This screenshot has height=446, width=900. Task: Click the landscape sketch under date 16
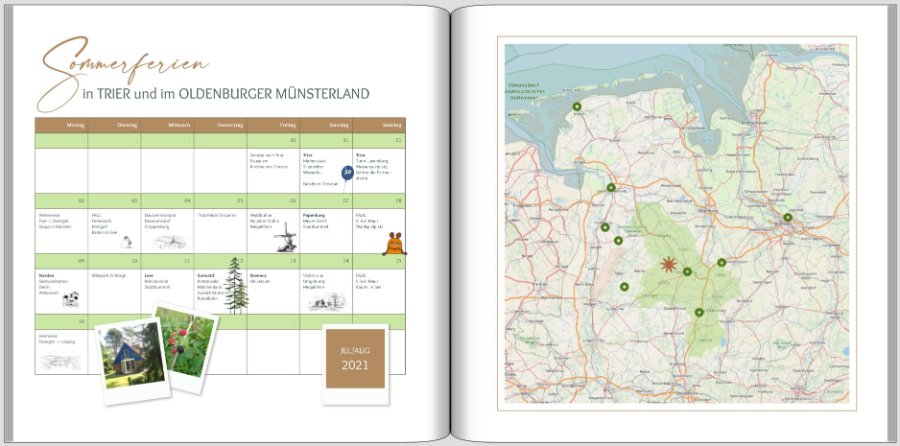pyautogui.click(x=61, y=361)
